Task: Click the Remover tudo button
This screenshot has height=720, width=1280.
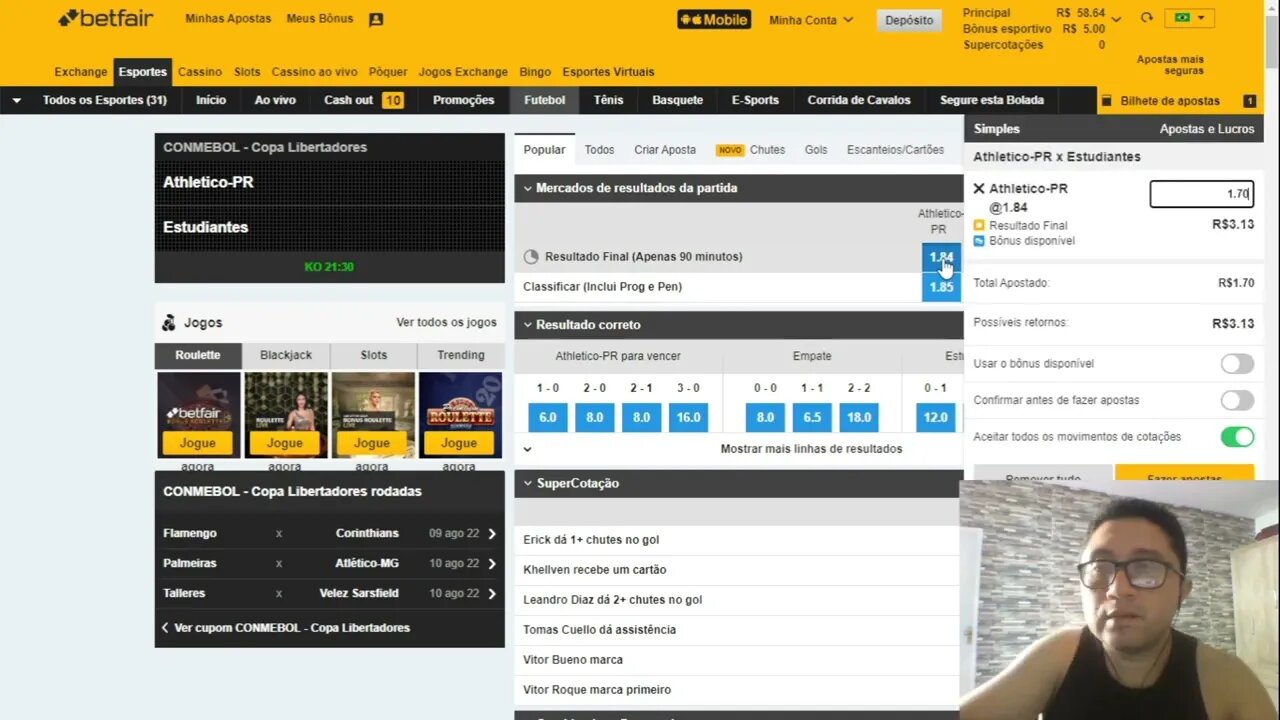Action: [1043, 473]
